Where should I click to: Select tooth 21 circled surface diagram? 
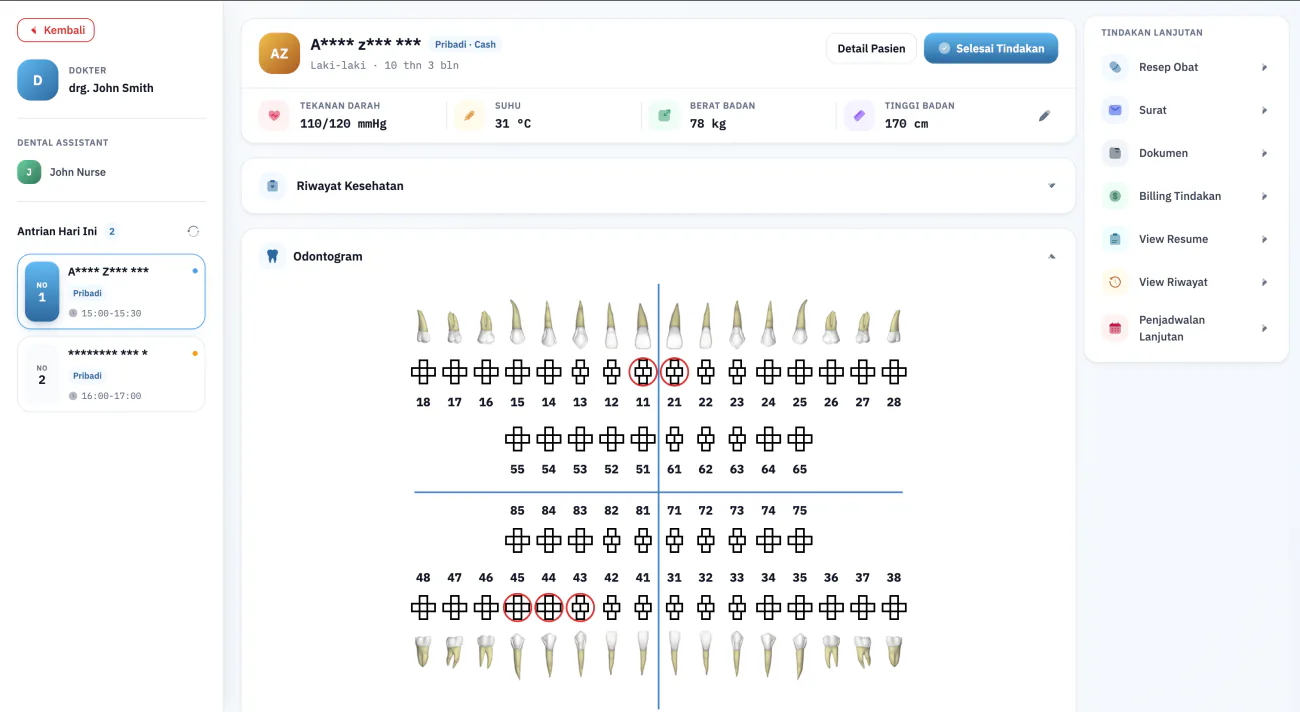click(674, 373)
